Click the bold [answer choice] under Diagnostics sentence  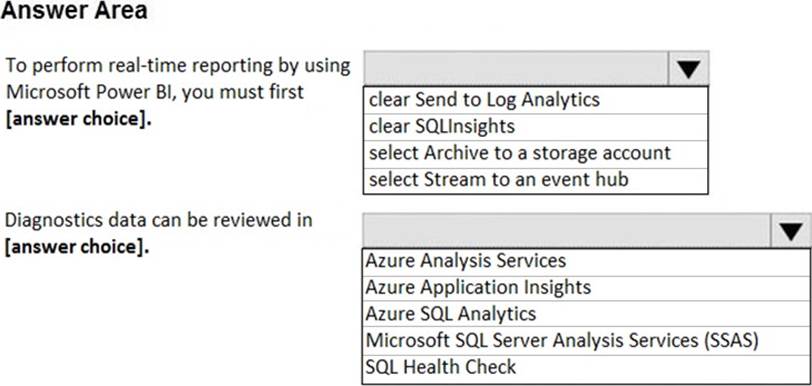(77, 247)
